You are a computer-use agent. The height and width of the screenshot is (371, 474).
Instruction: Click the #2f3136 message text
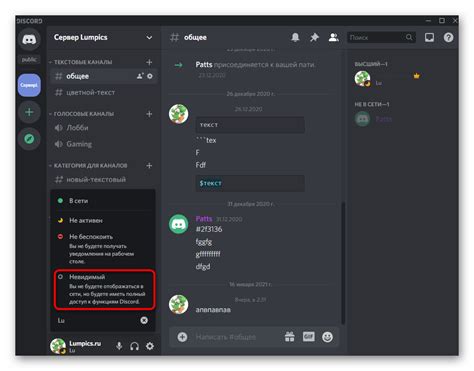[209, 229]
